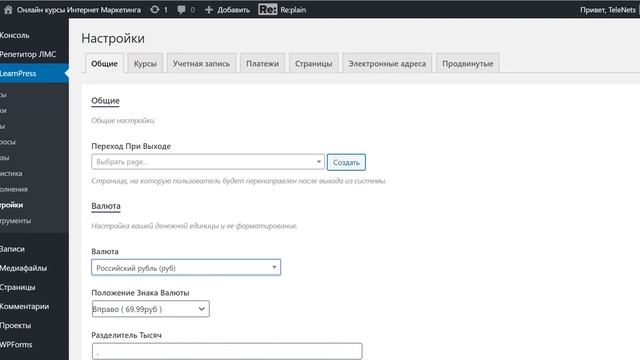Select the Общие settings tab
640x360 pixels.
point(104,64)
